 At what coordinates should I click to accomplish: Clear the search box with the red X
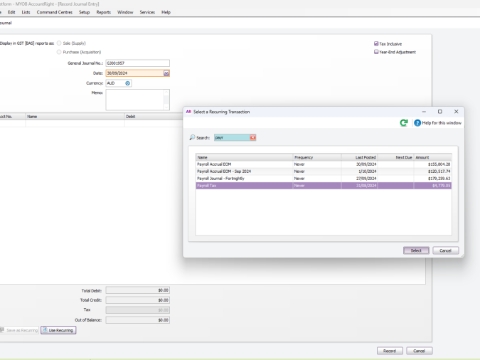click(253, 138)
